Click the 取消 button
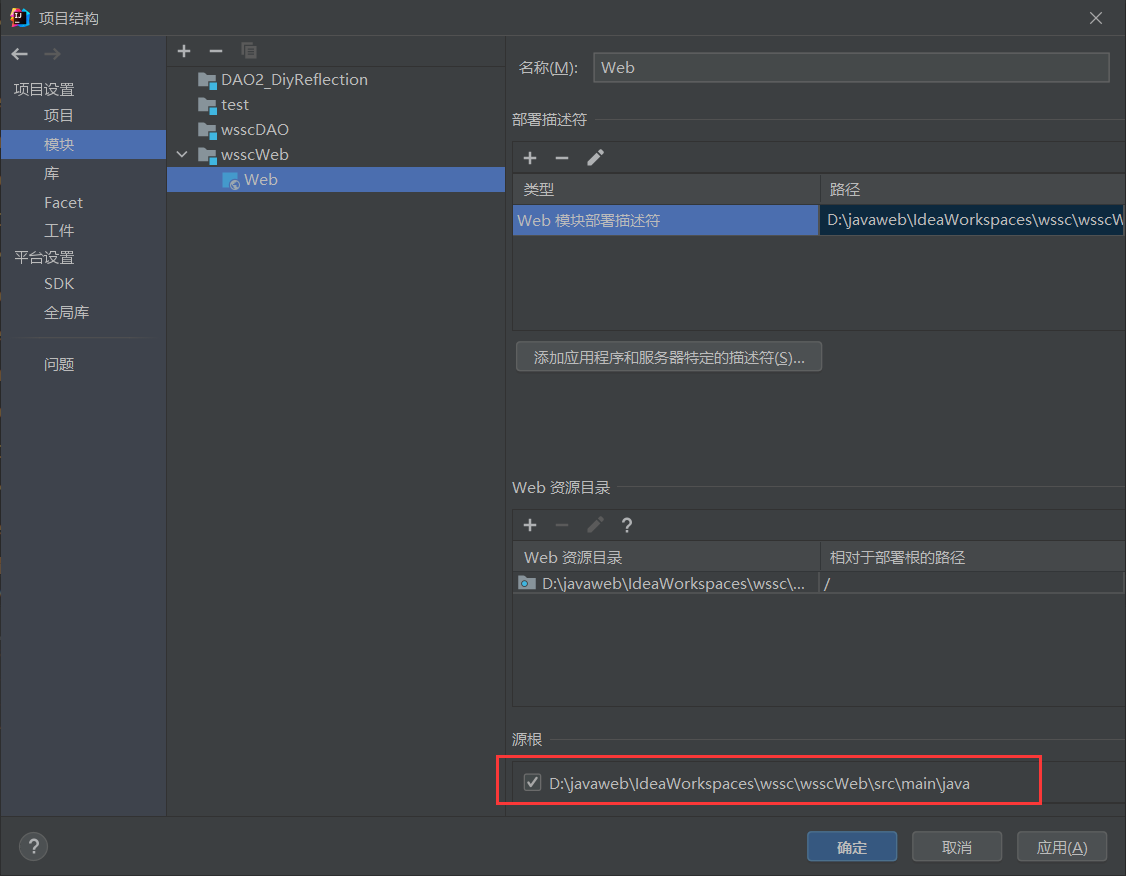The width and height of the screenshot is (1126, 876). point(957,847)
